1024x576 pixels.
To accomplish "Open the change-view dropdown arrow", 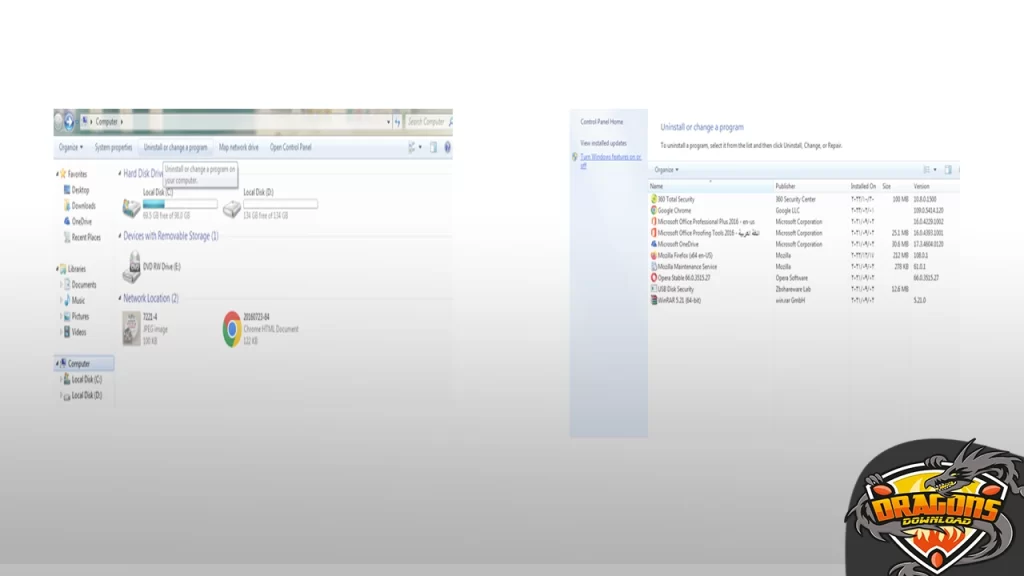I will tap(419, 146).
